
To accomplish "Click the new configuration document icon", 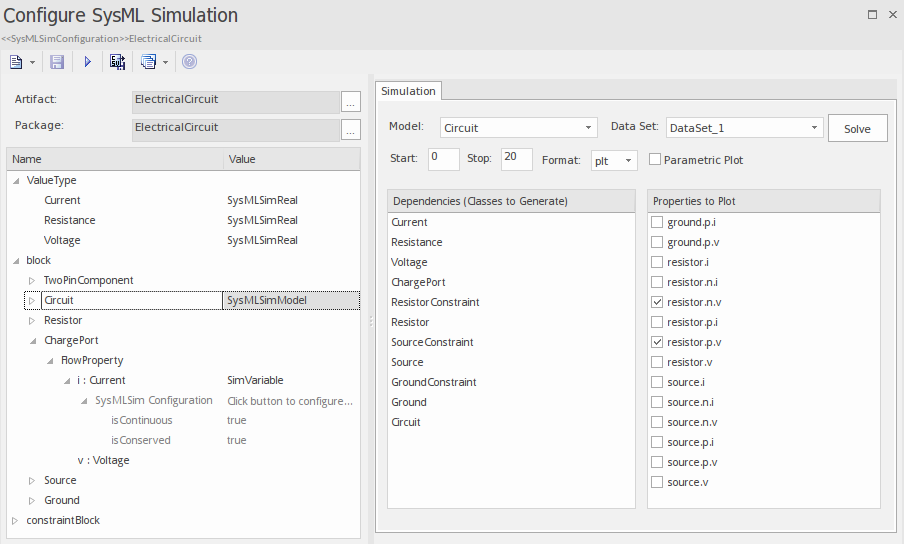I will point(16,62).
